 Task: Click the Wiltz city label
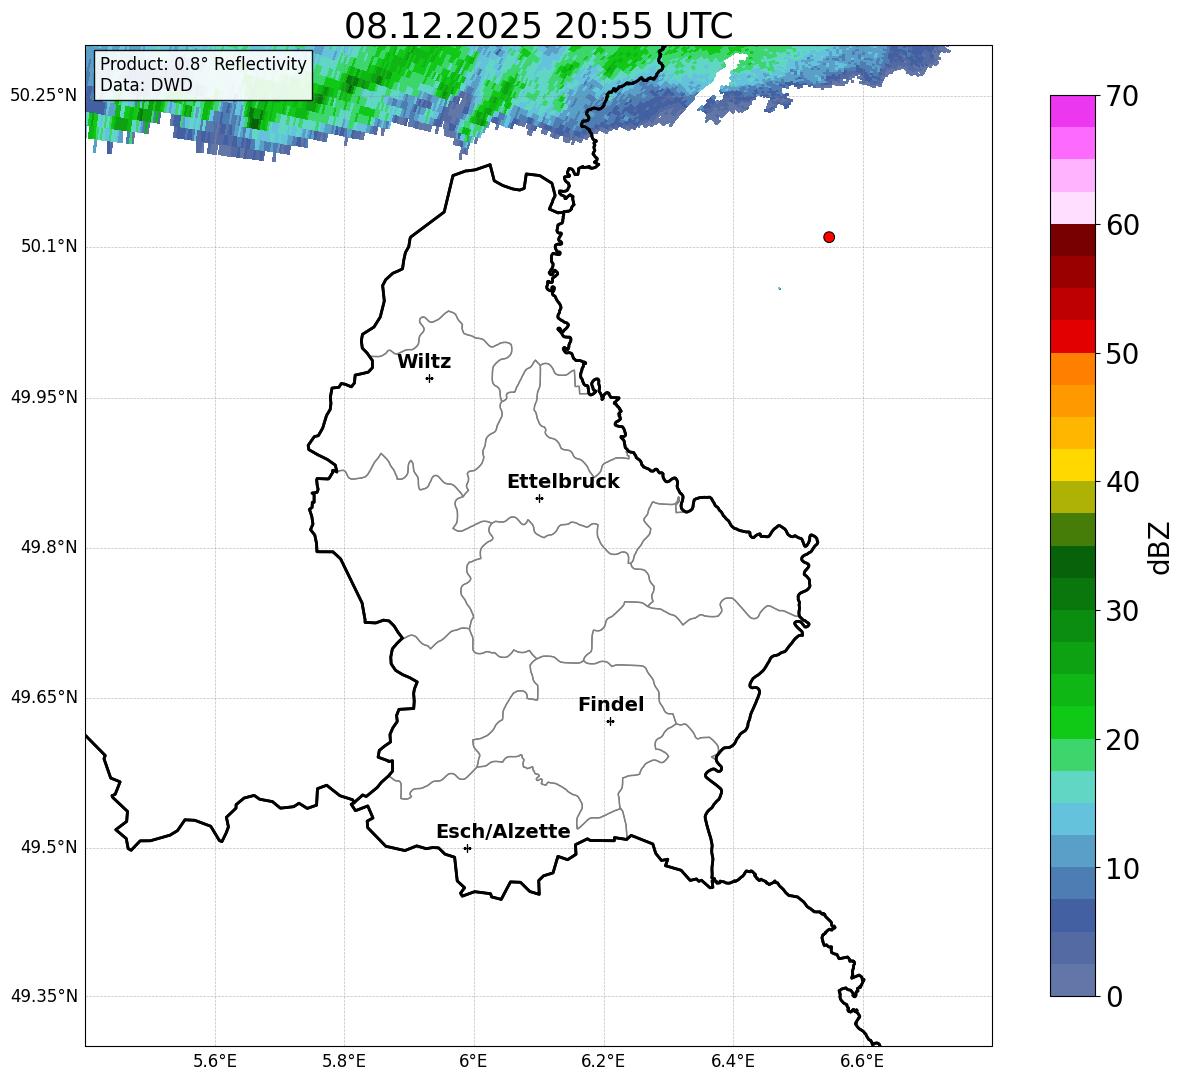(424, 362)
